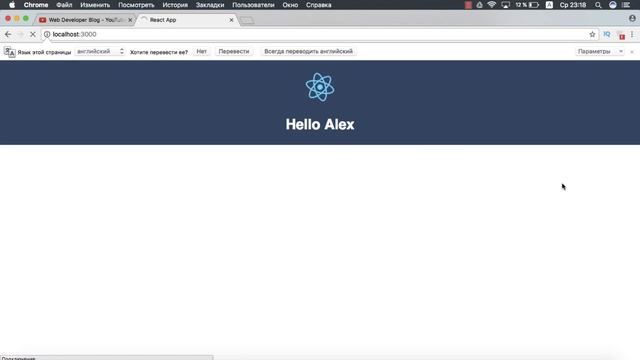This screenshot has height=360, width=640.
Task: Open the Google Drive menu bar icon
Action: (x=480, y=5)
